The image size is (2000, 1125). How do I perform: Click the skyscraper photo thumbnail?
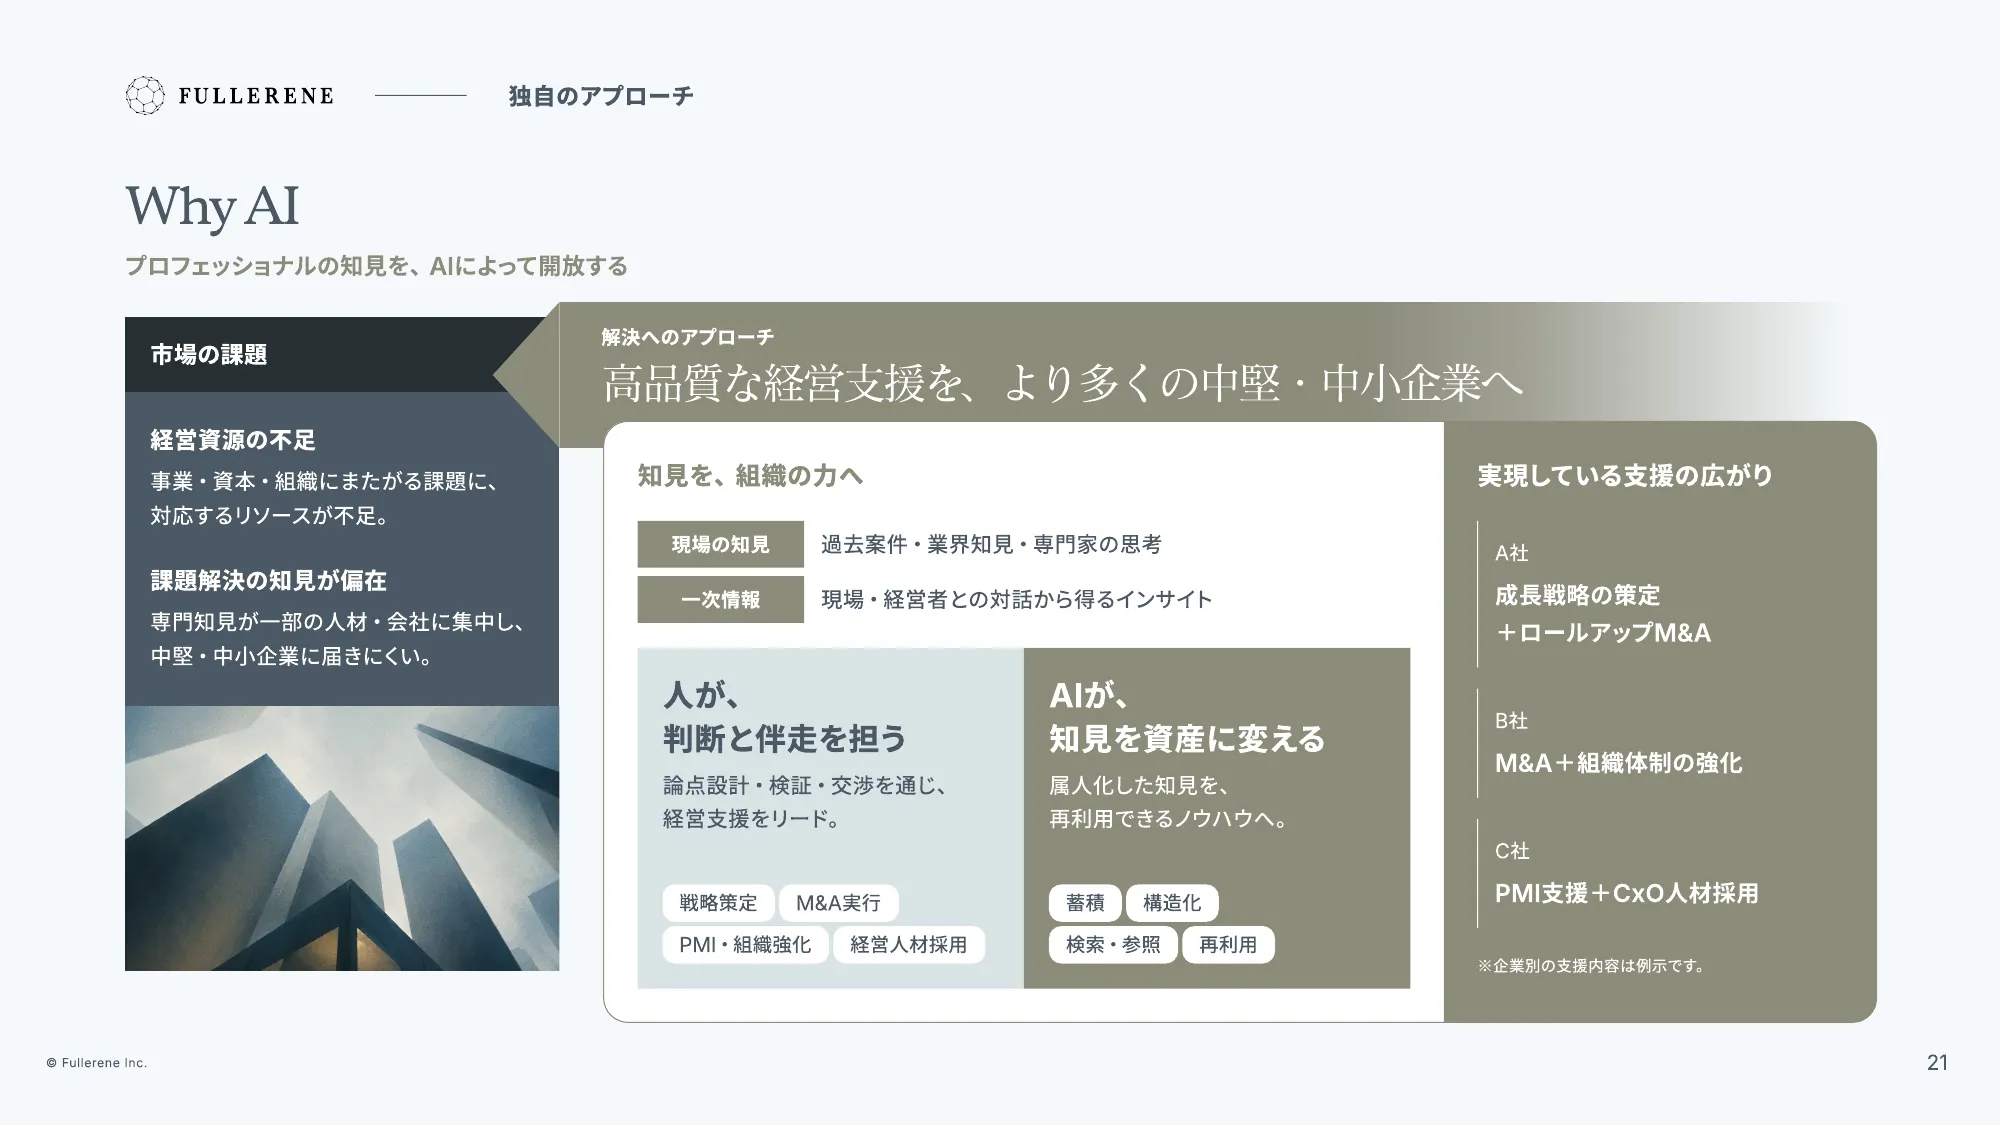point(342,838)
